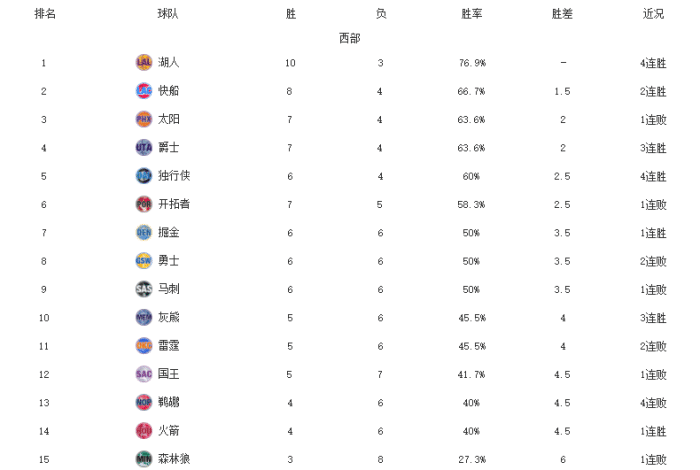Viewport: 700px width, 470px height.
Task: Click the Warriors (勇士) team logo
Action: point(144,260)
